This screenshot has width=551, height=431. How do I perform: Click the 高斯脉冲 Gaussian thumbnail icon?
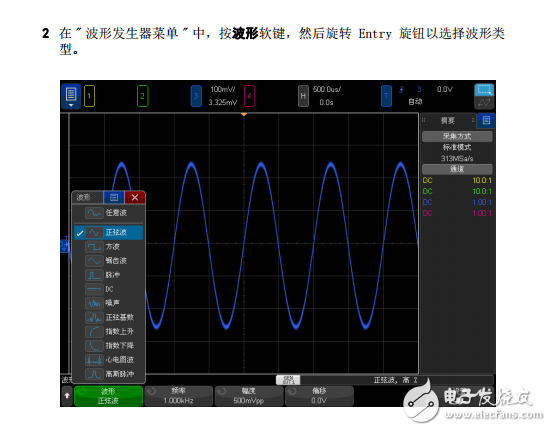point(94,374)
